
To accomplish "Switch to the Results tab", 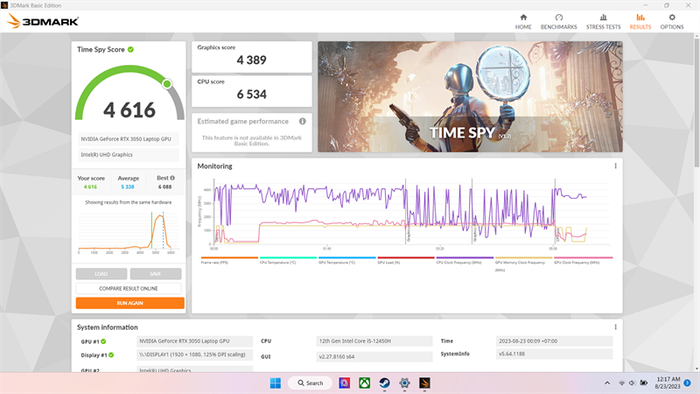I will [640, 21].
